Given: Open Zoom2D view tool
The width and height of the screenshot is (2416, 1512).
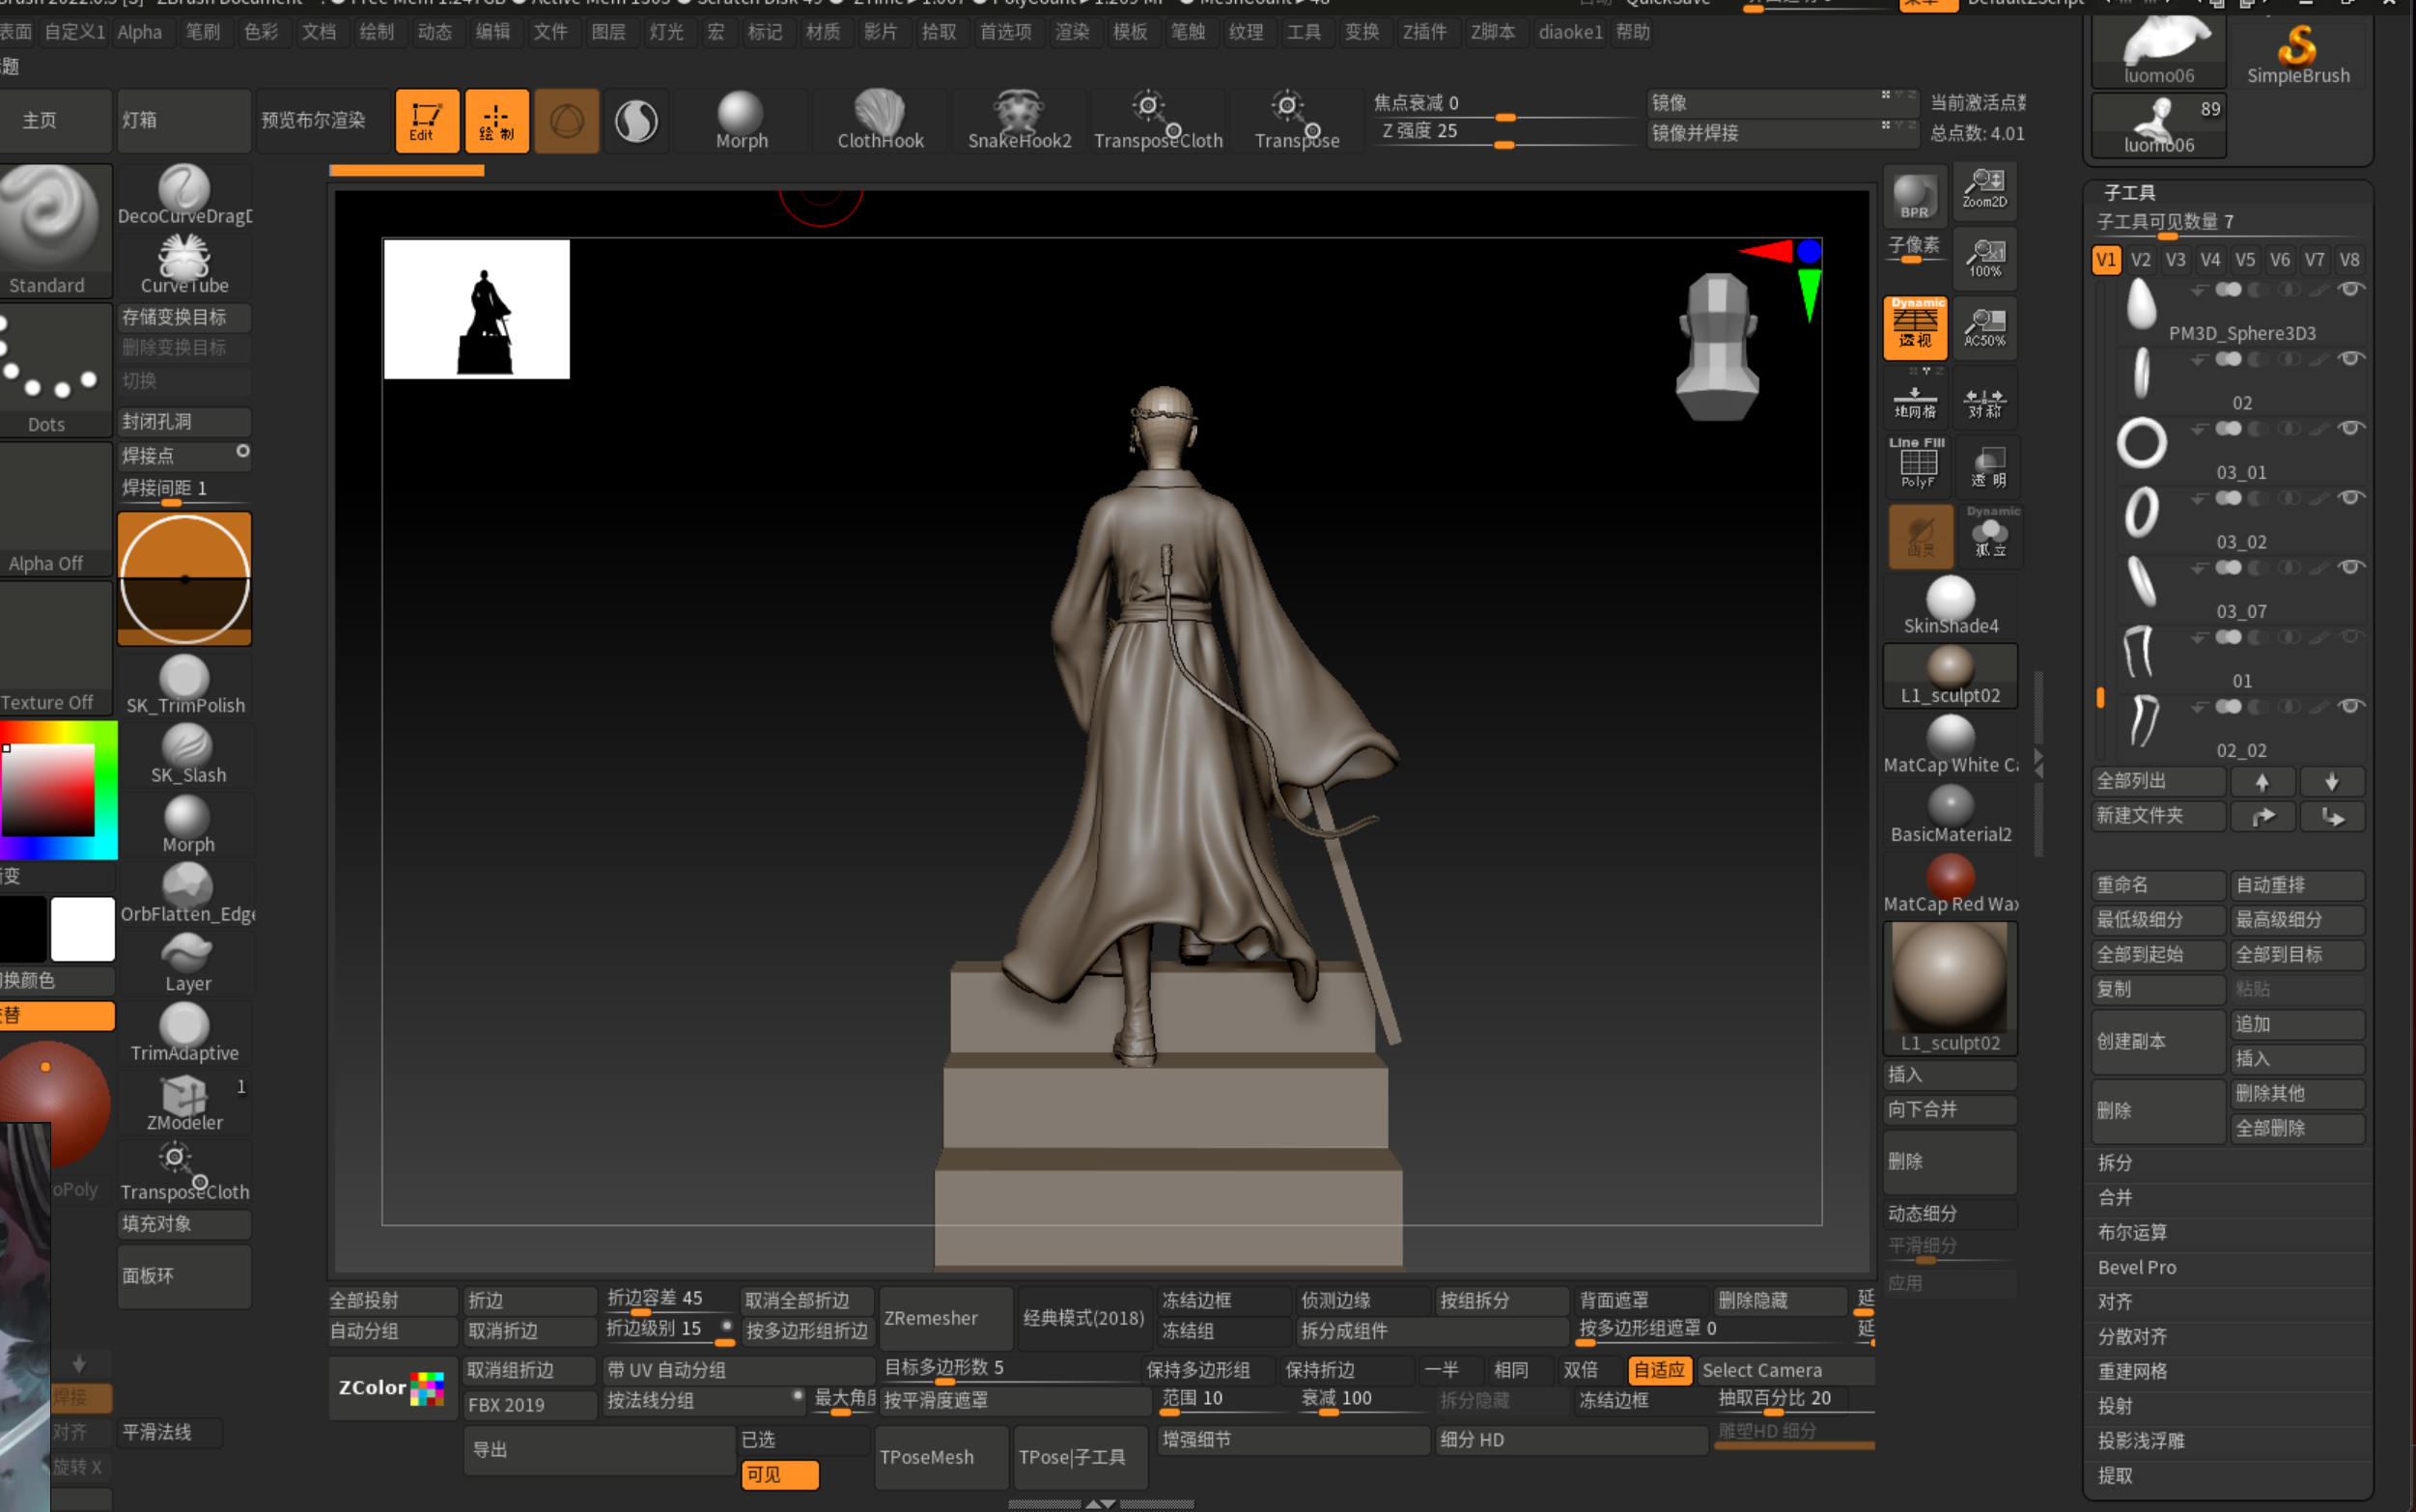Looking at the screenshot, I should (x=1984, y=189).
